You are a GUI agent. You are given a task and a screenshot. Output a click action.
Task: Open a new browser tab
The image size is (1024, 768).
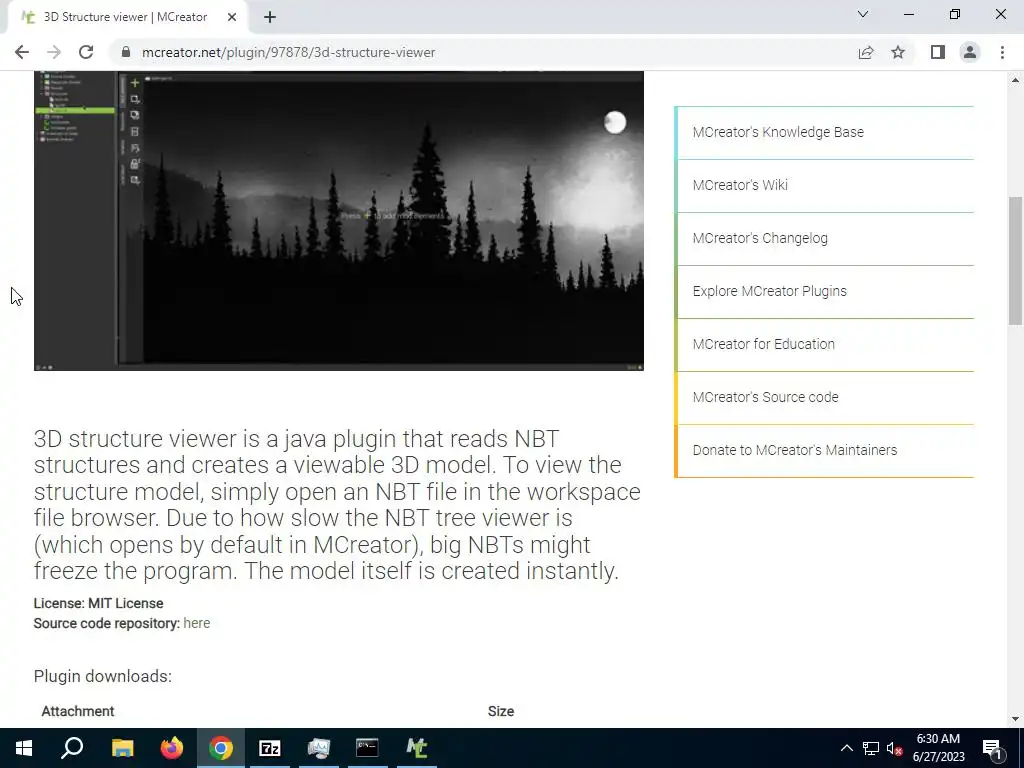pos(270,17)
